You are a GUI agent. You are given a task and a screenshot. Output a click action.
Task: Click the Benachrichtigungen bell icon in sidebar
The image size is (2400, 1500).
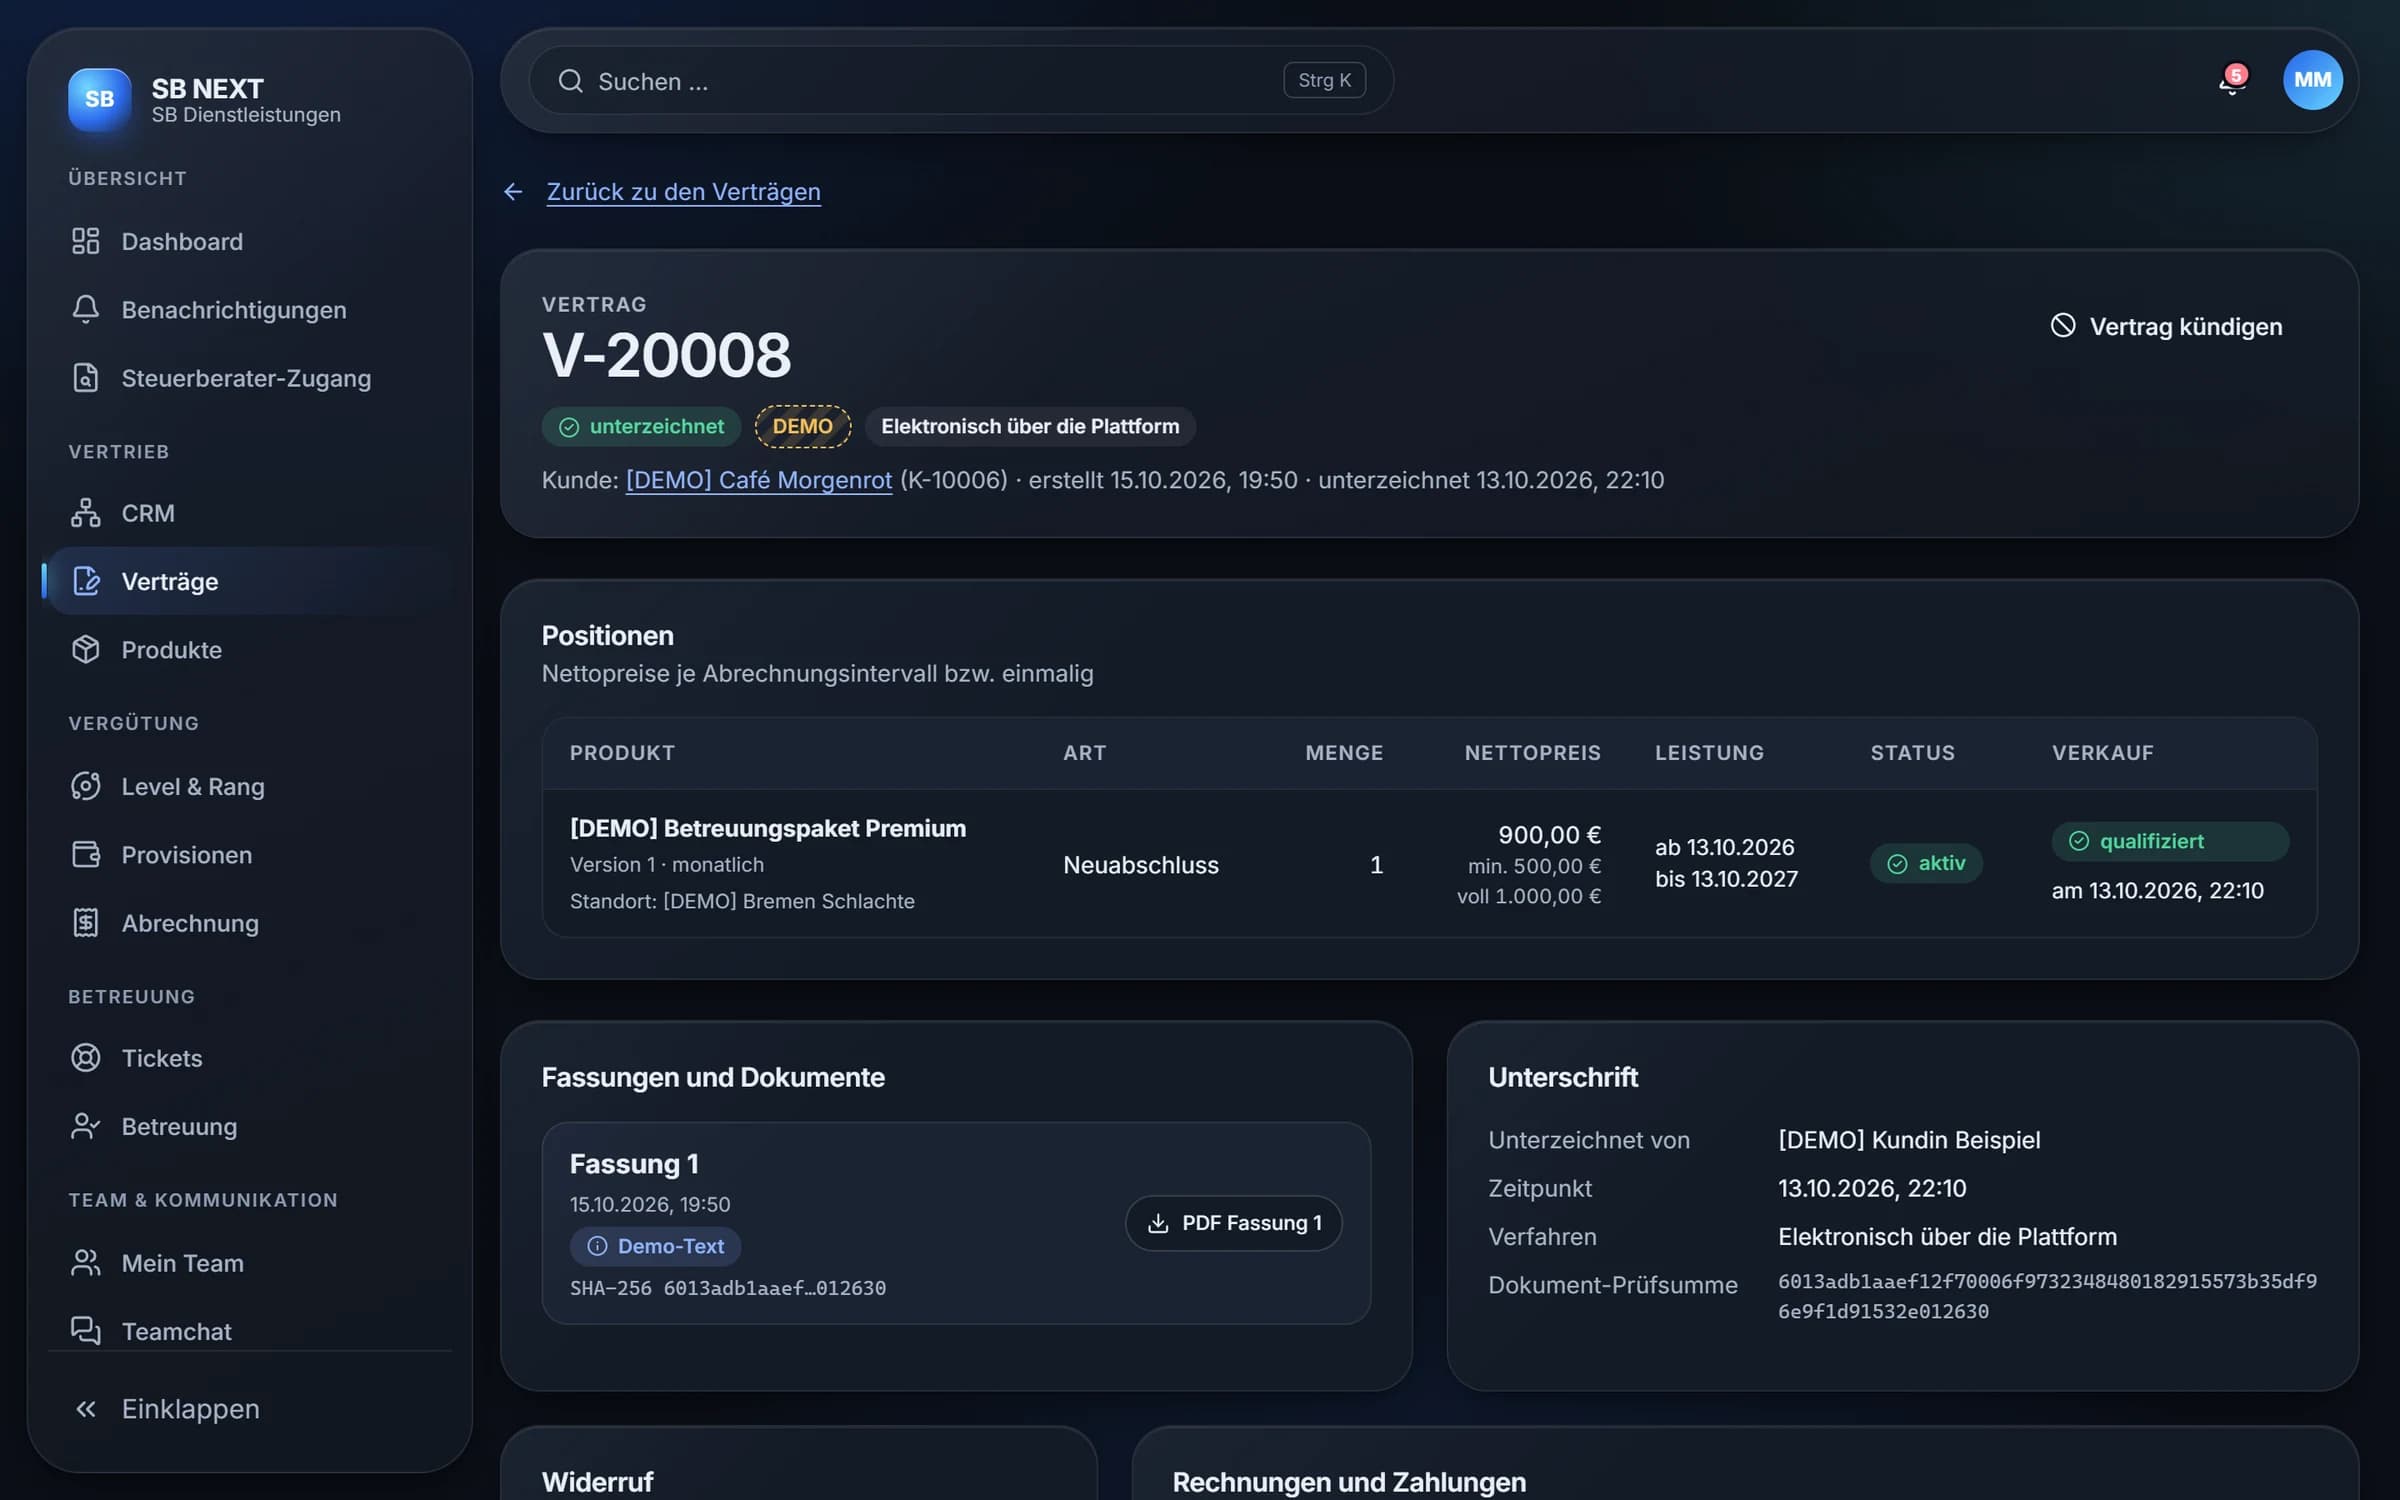(86, 309)
